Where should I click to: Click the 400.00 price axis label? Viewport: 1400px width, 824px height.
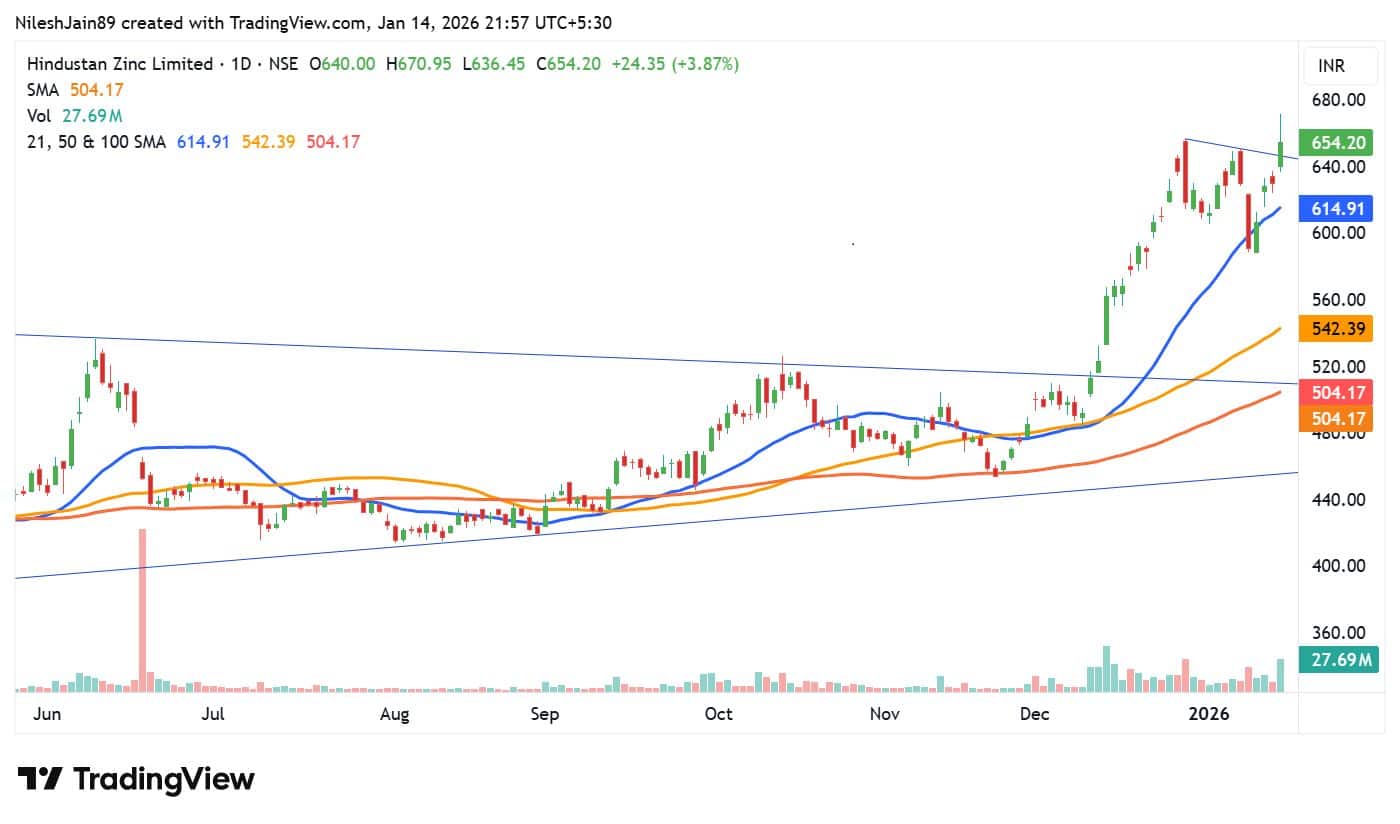click(x=1338, y=566)
